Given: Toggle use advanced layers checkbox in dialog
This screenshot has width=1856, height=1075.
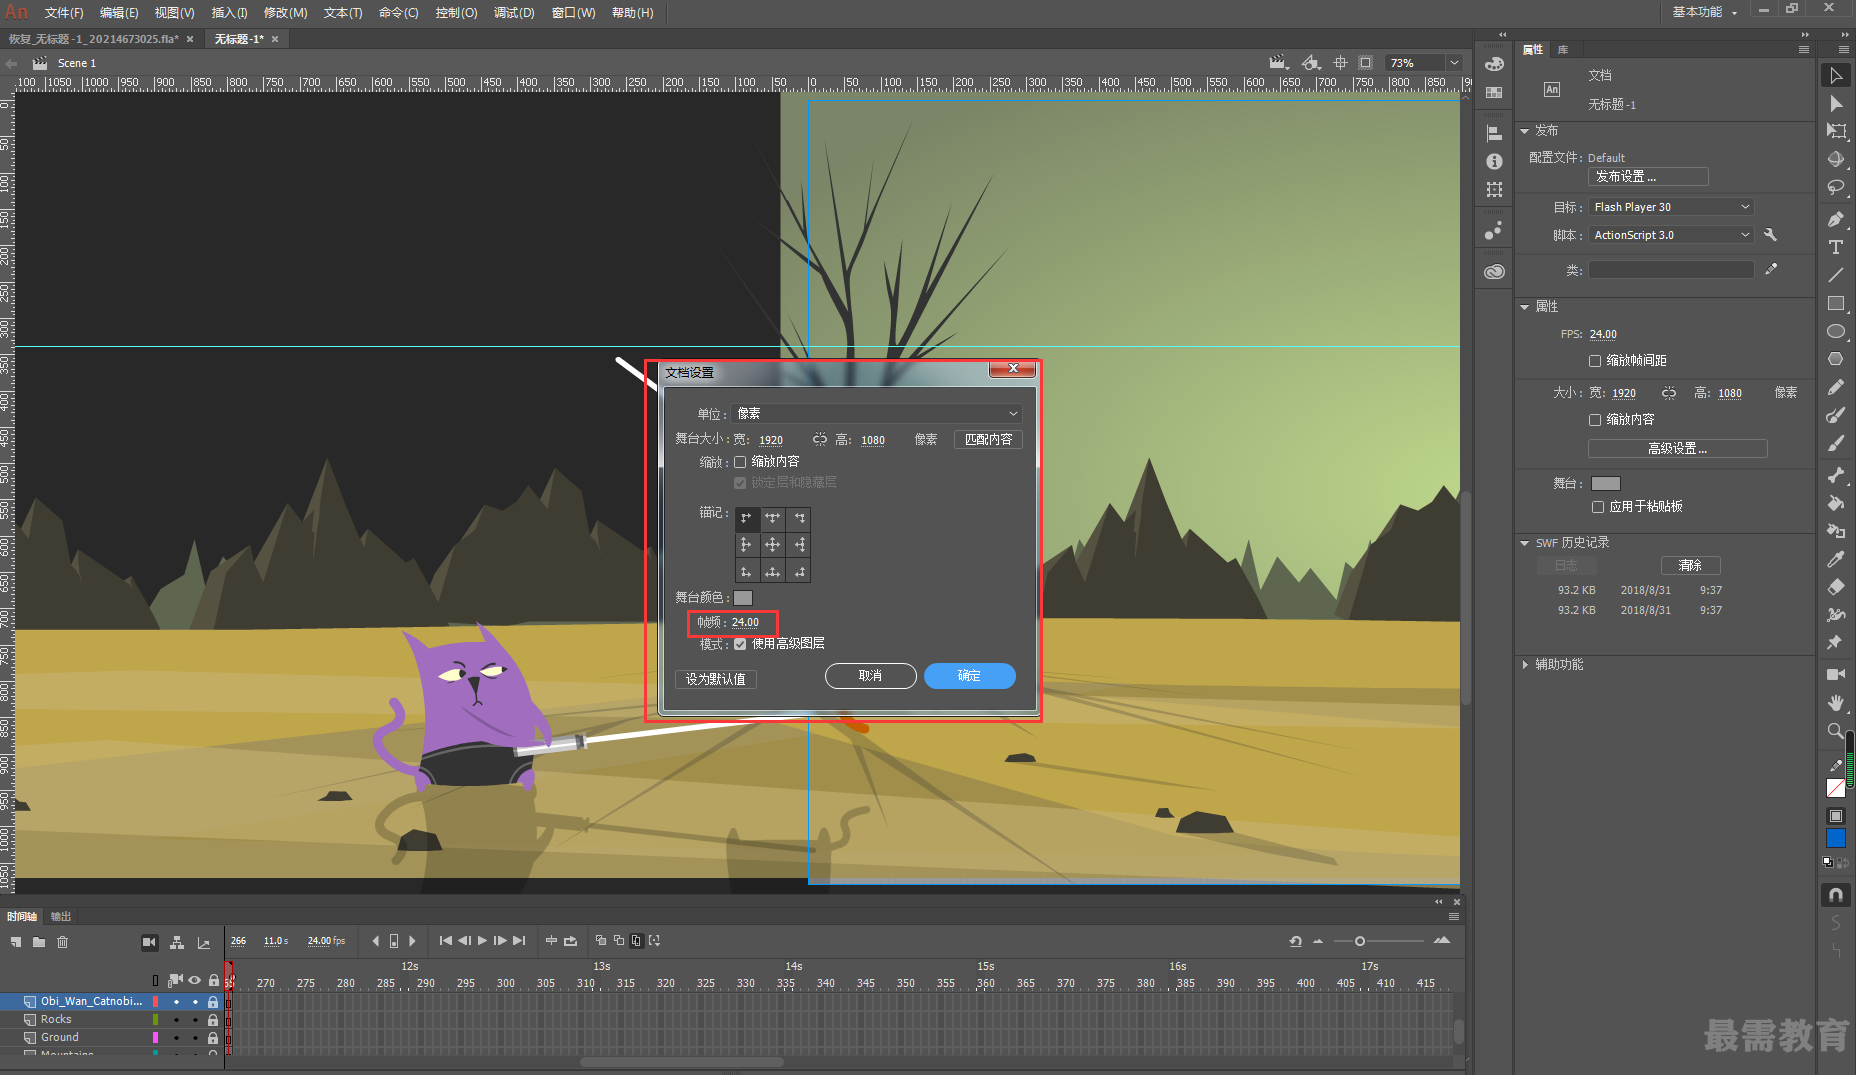Looking at the screenshot, I should (x=740, y=644).
